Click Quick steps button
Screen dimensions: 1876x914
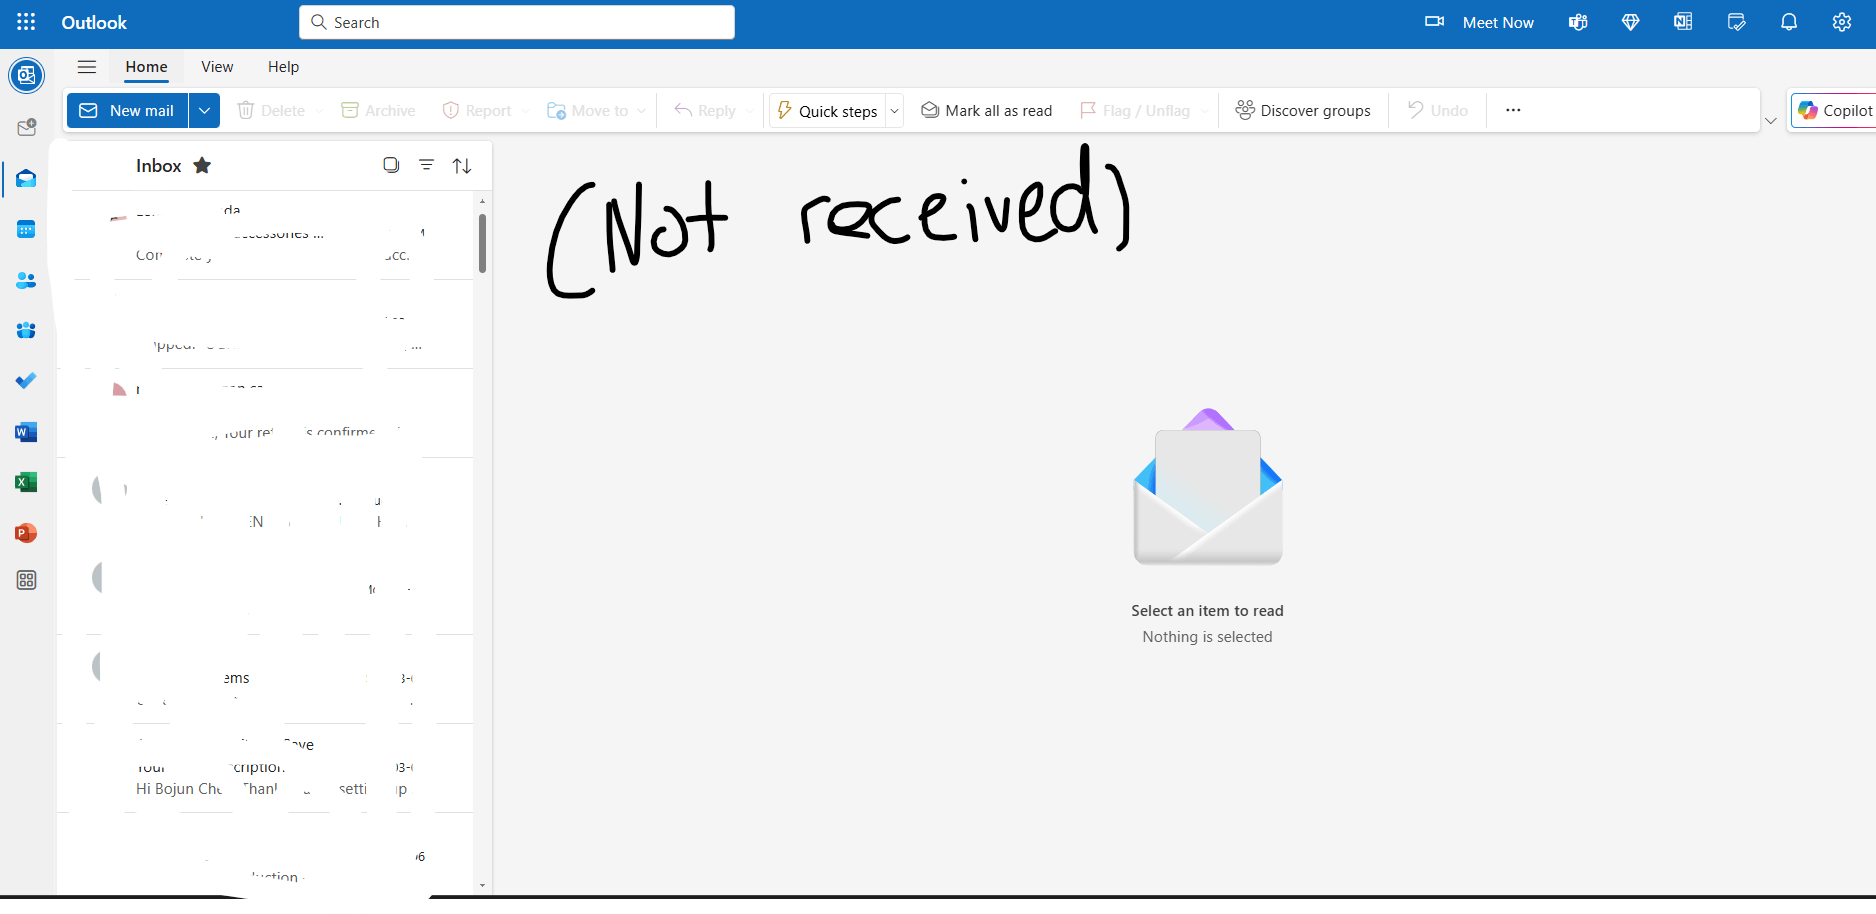coord(828,111)
